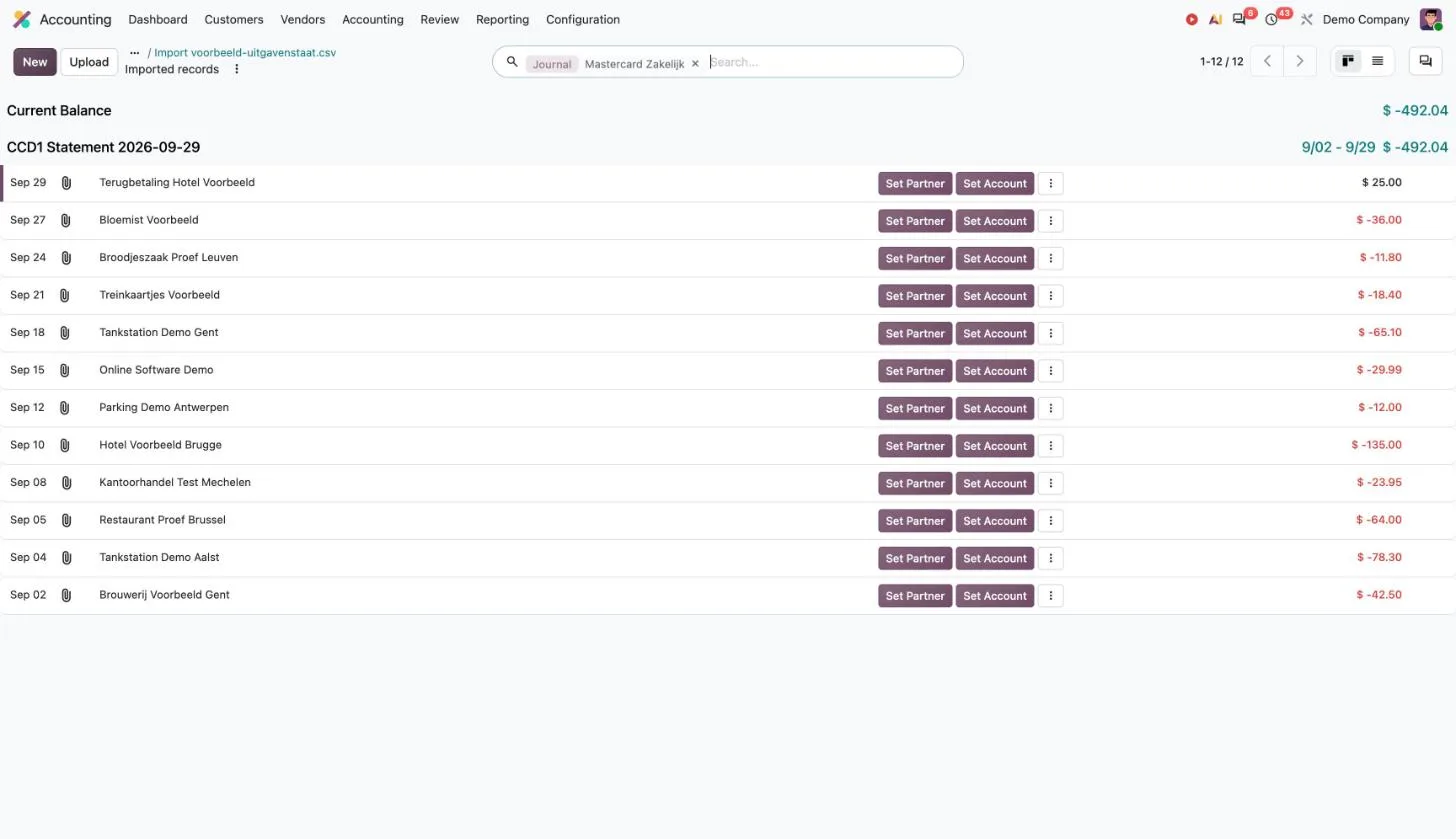This screenshot has height=839, width=1456.
Task: Open the Configuration menu
Action: [x=583, y=19]
